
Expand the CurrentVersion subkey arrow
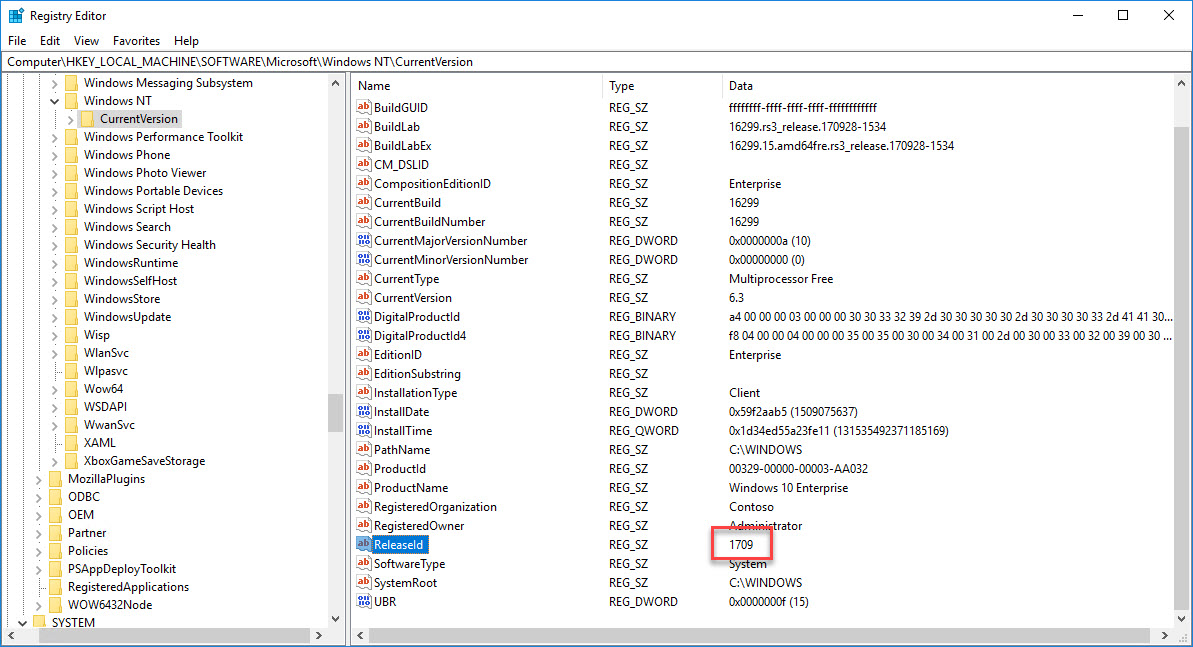pos(70,120)
